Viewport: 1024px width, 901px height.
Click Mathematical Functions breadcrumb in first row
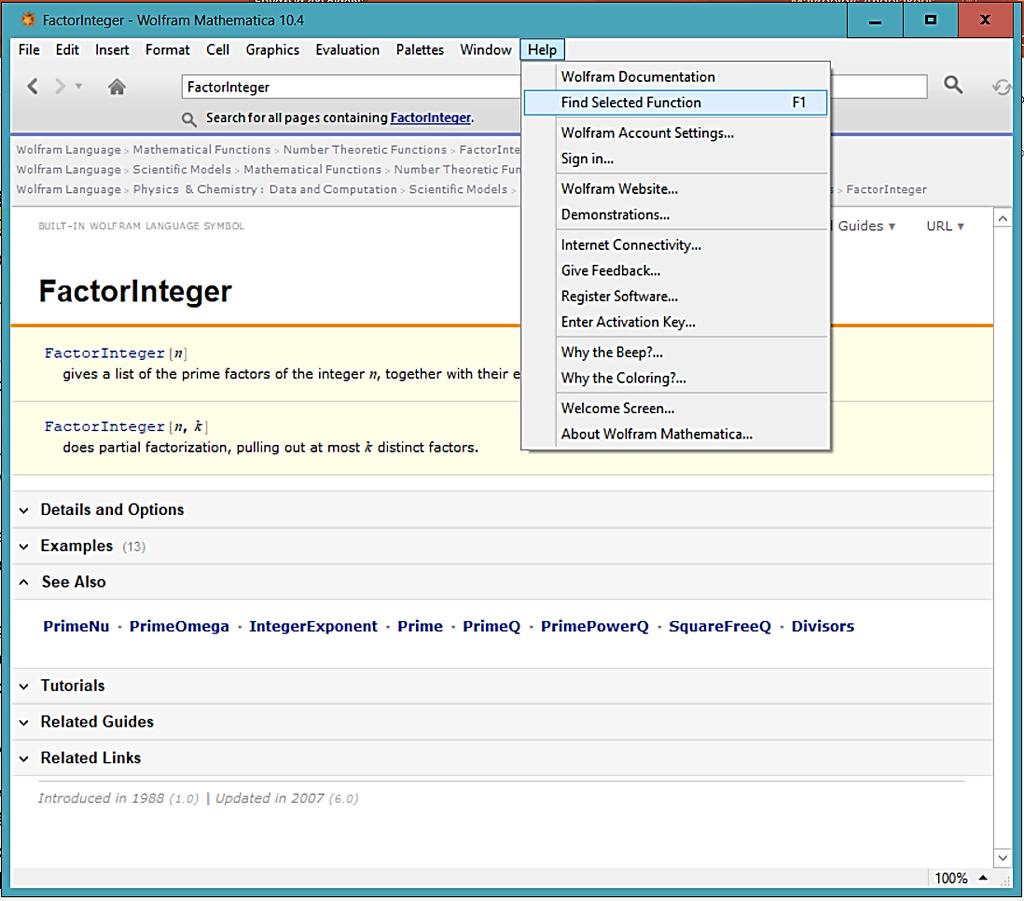(x=202, y=150)
